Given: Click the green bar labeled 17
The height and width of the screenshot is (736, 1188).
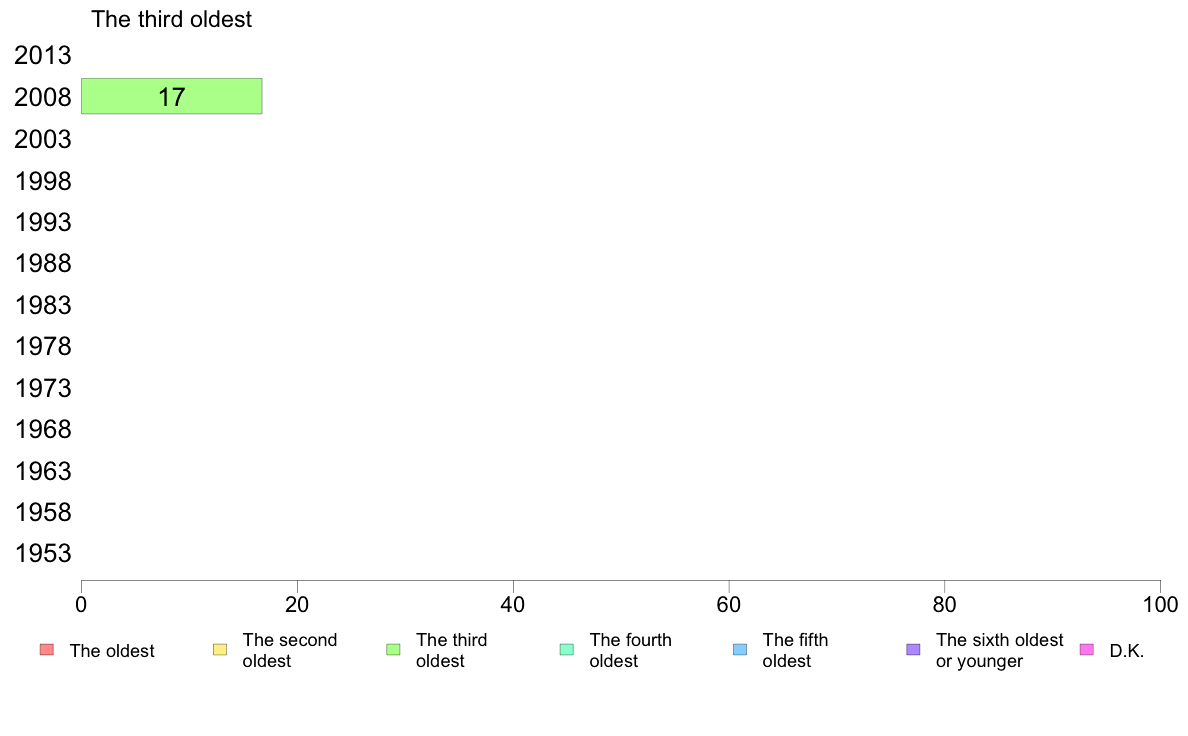Looking at the screenshot, I should point(172,96).
